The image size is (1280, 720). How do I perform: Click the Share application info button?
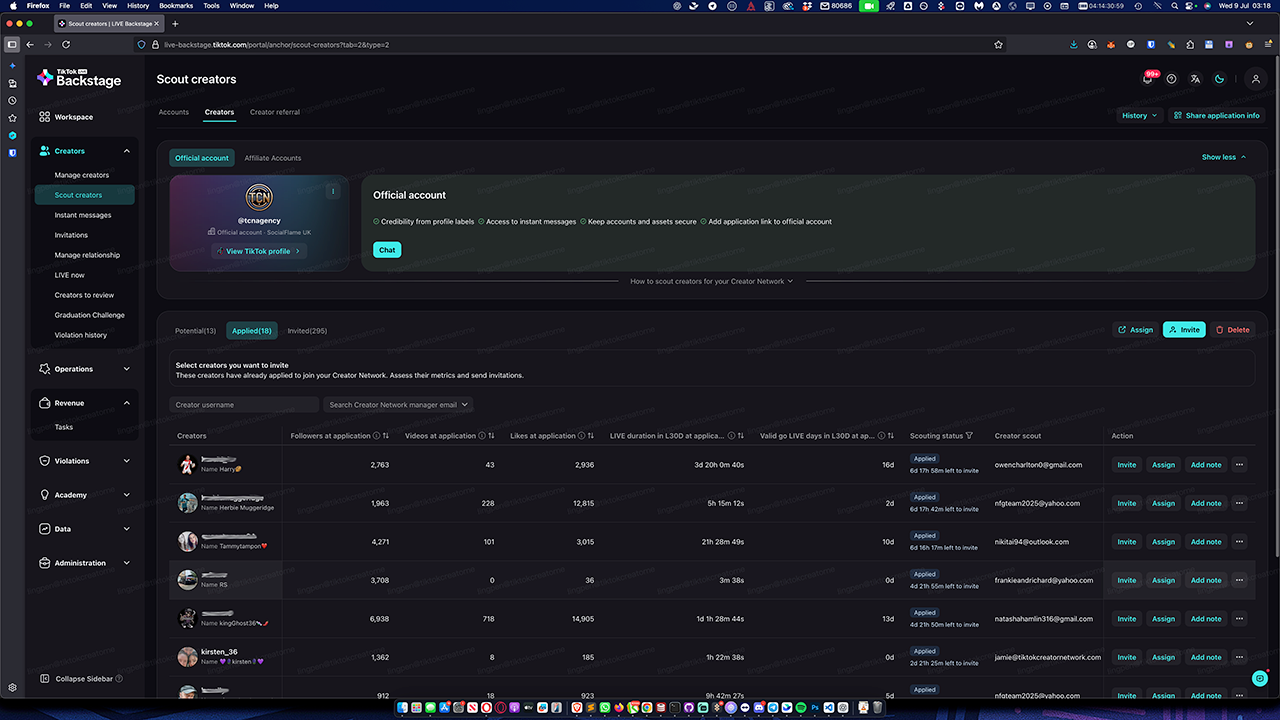pos(1216,115)
